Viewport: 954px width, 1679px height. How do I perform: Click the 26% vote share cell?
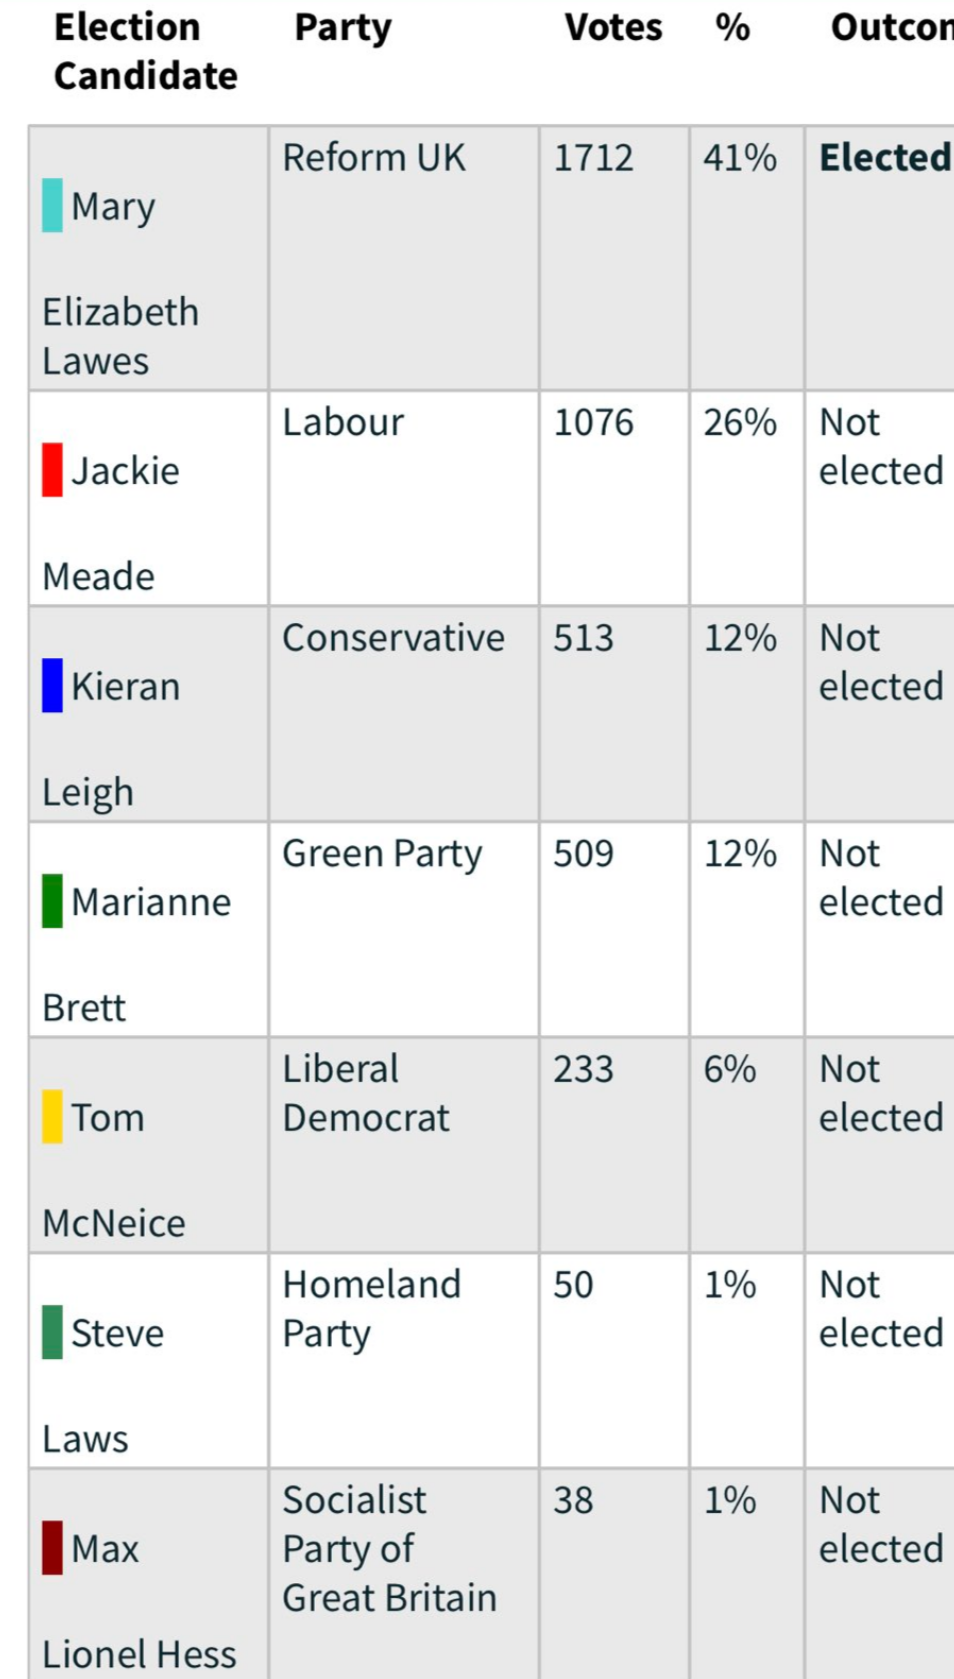(x=740, y=422)
